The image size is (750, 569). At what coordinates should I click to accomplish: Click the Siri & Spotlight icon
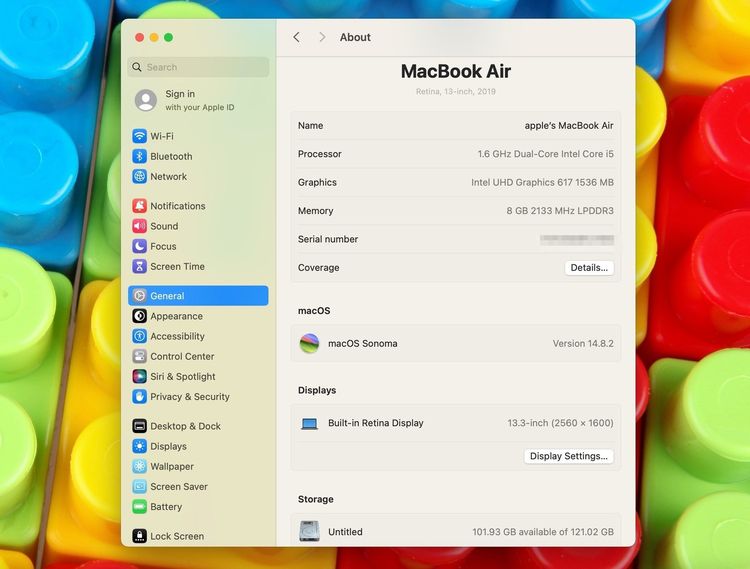pos(139,376)
